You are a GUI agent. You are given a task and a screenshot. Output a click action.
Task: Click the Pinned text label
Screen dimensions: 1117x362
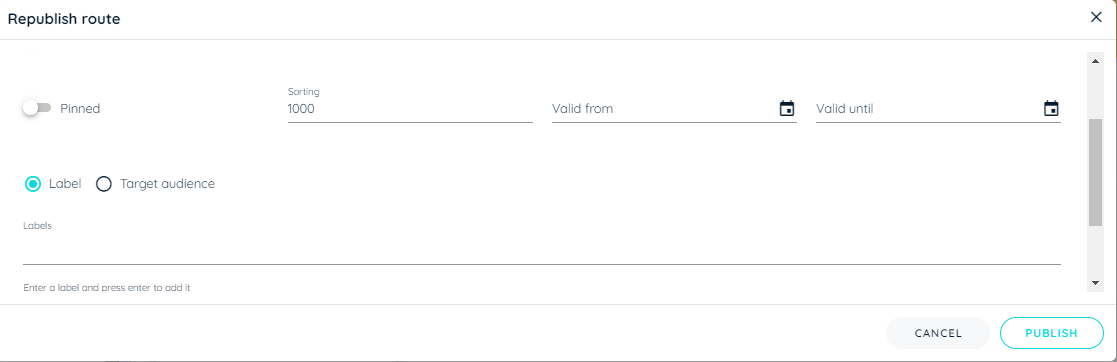[80, 109]
